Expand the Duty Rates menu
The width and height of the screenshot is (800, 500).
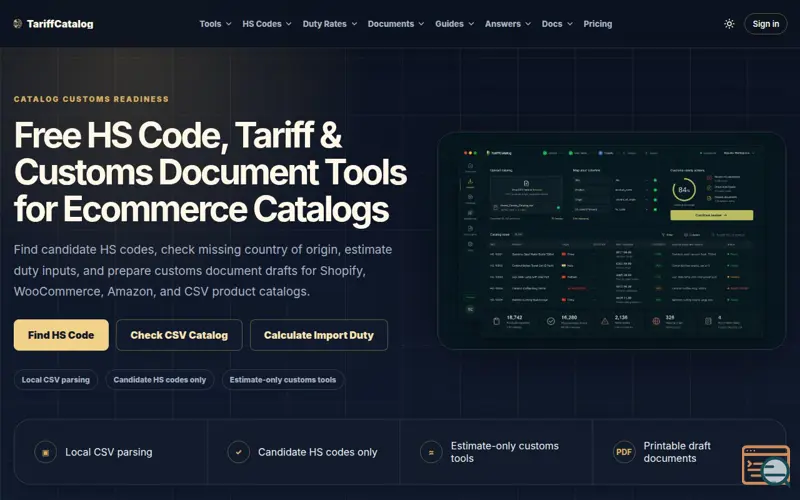330,24
